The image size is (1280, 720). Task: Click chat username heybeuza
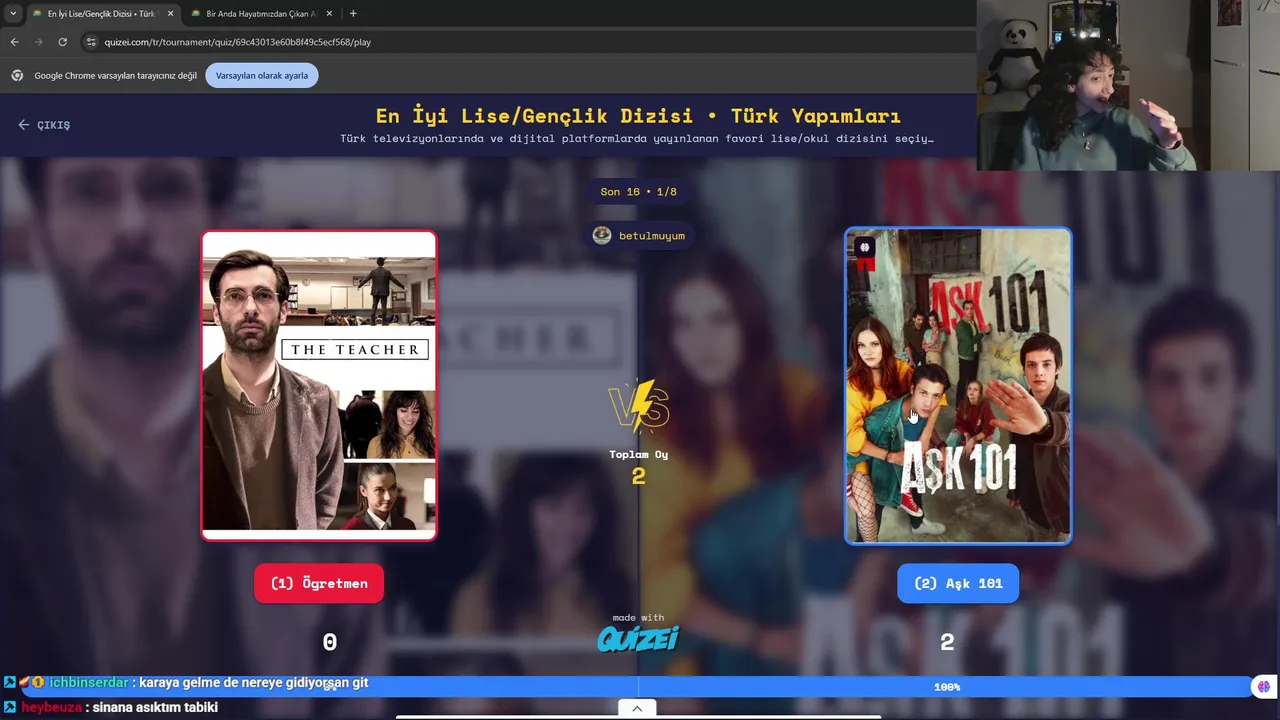(51, 707)
